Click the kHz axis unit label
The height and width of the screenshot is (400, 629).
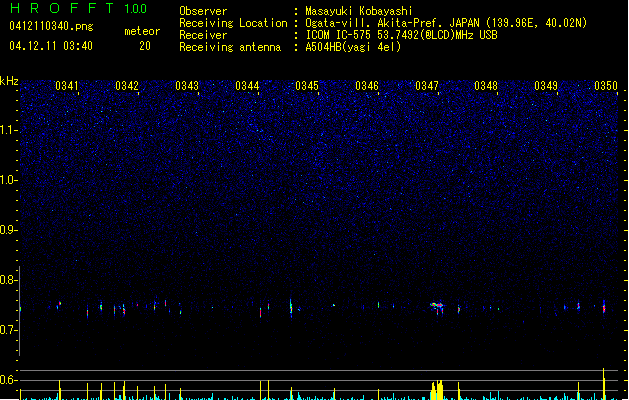tap(9, 81)
